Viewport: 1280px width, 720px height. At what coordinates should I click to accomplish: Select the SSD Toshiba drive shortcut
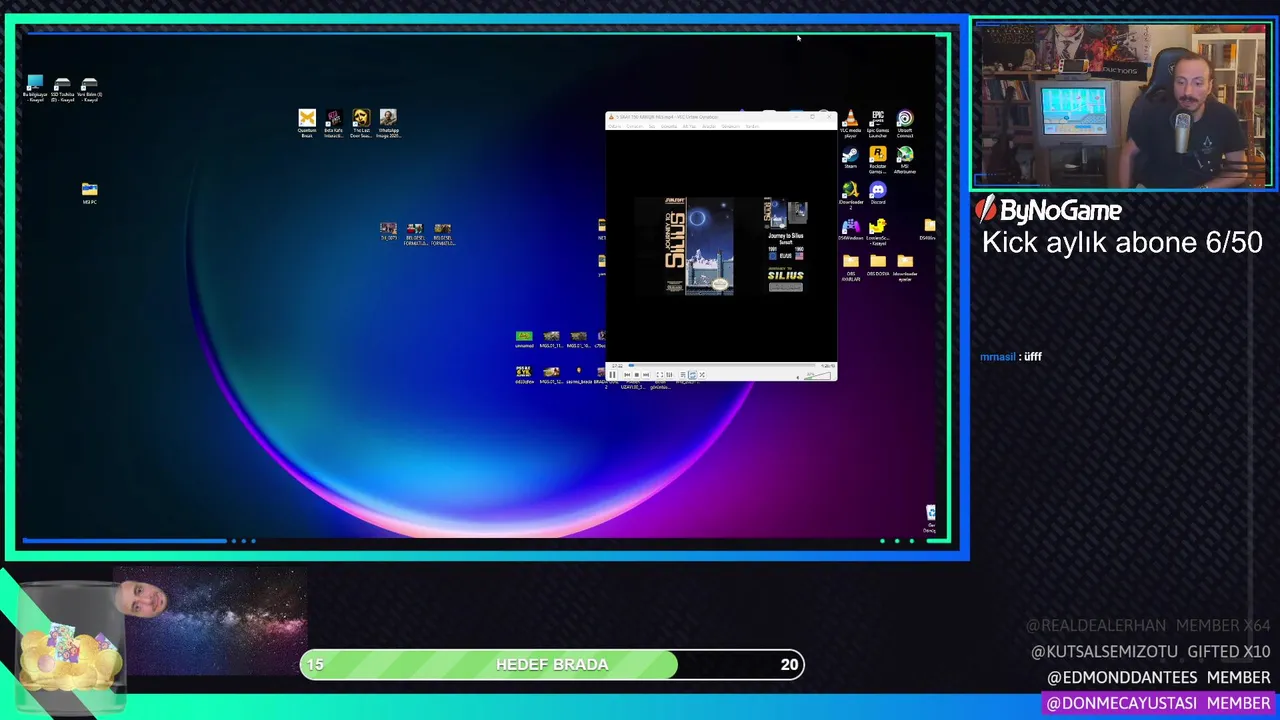[62, 89]
